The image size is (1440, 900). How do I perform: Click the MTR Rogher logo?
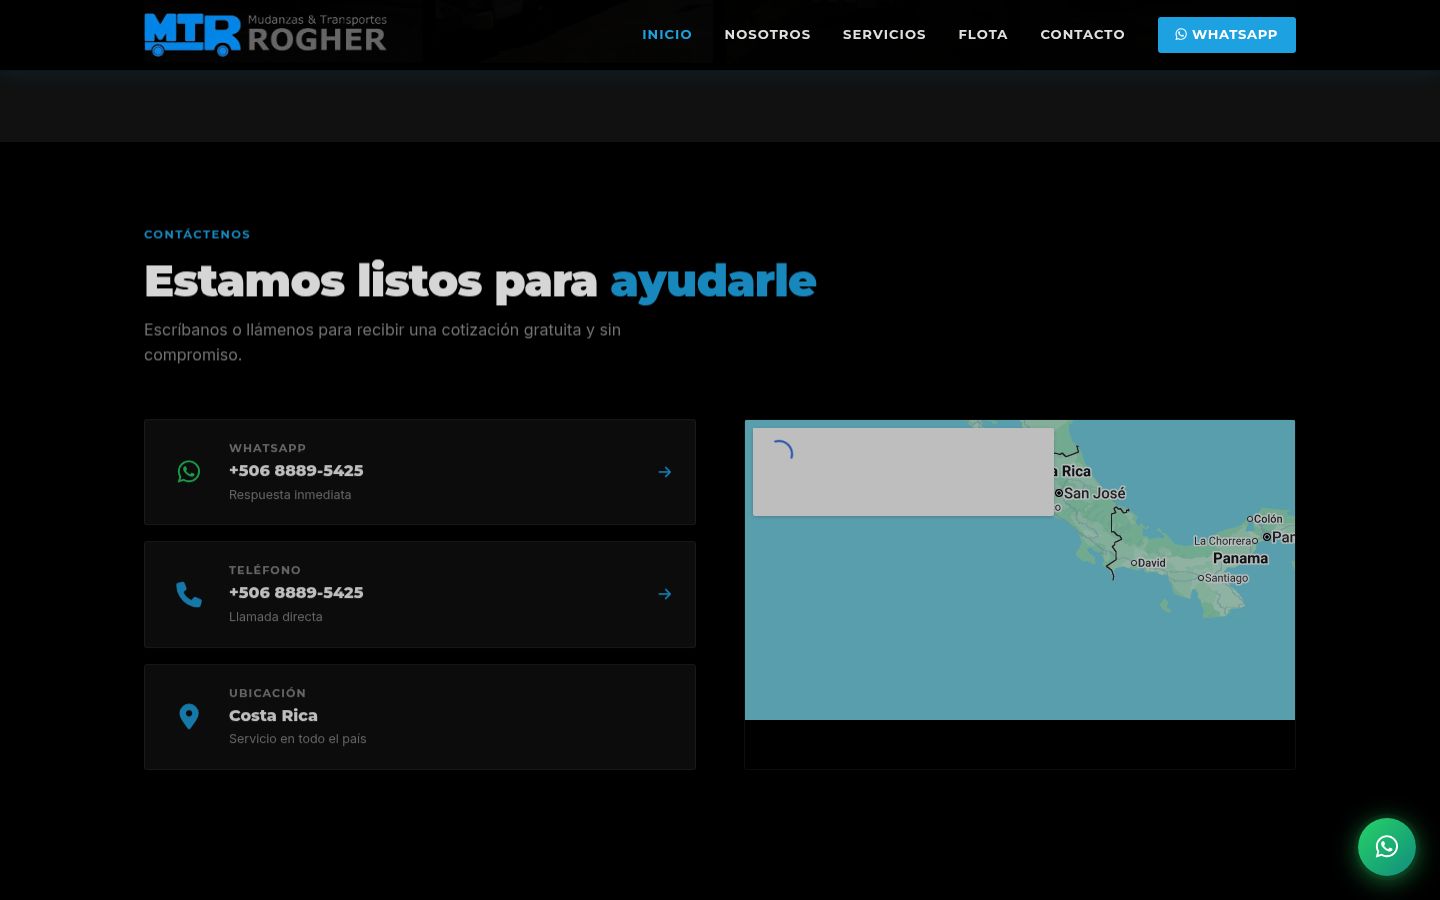pyautogui.click(x=265, y=34)
